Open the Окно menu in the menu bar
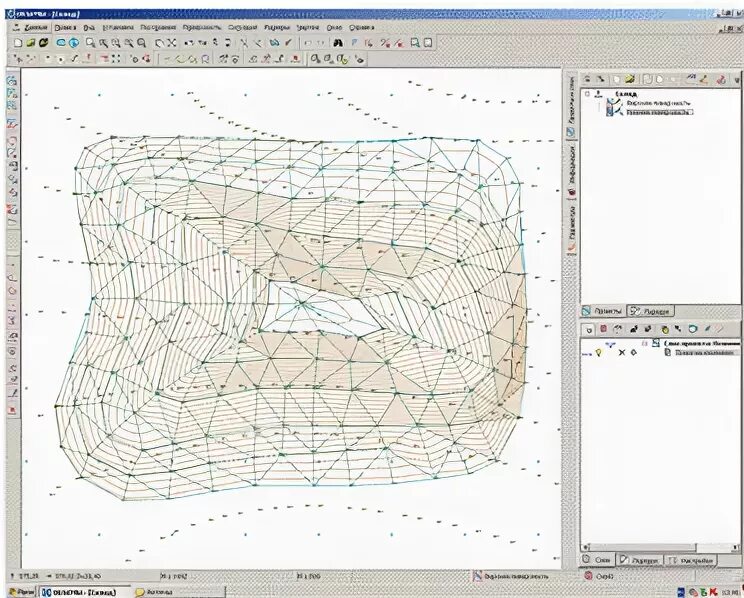Viewport: 744px width, 598px height. coord(334,28)
